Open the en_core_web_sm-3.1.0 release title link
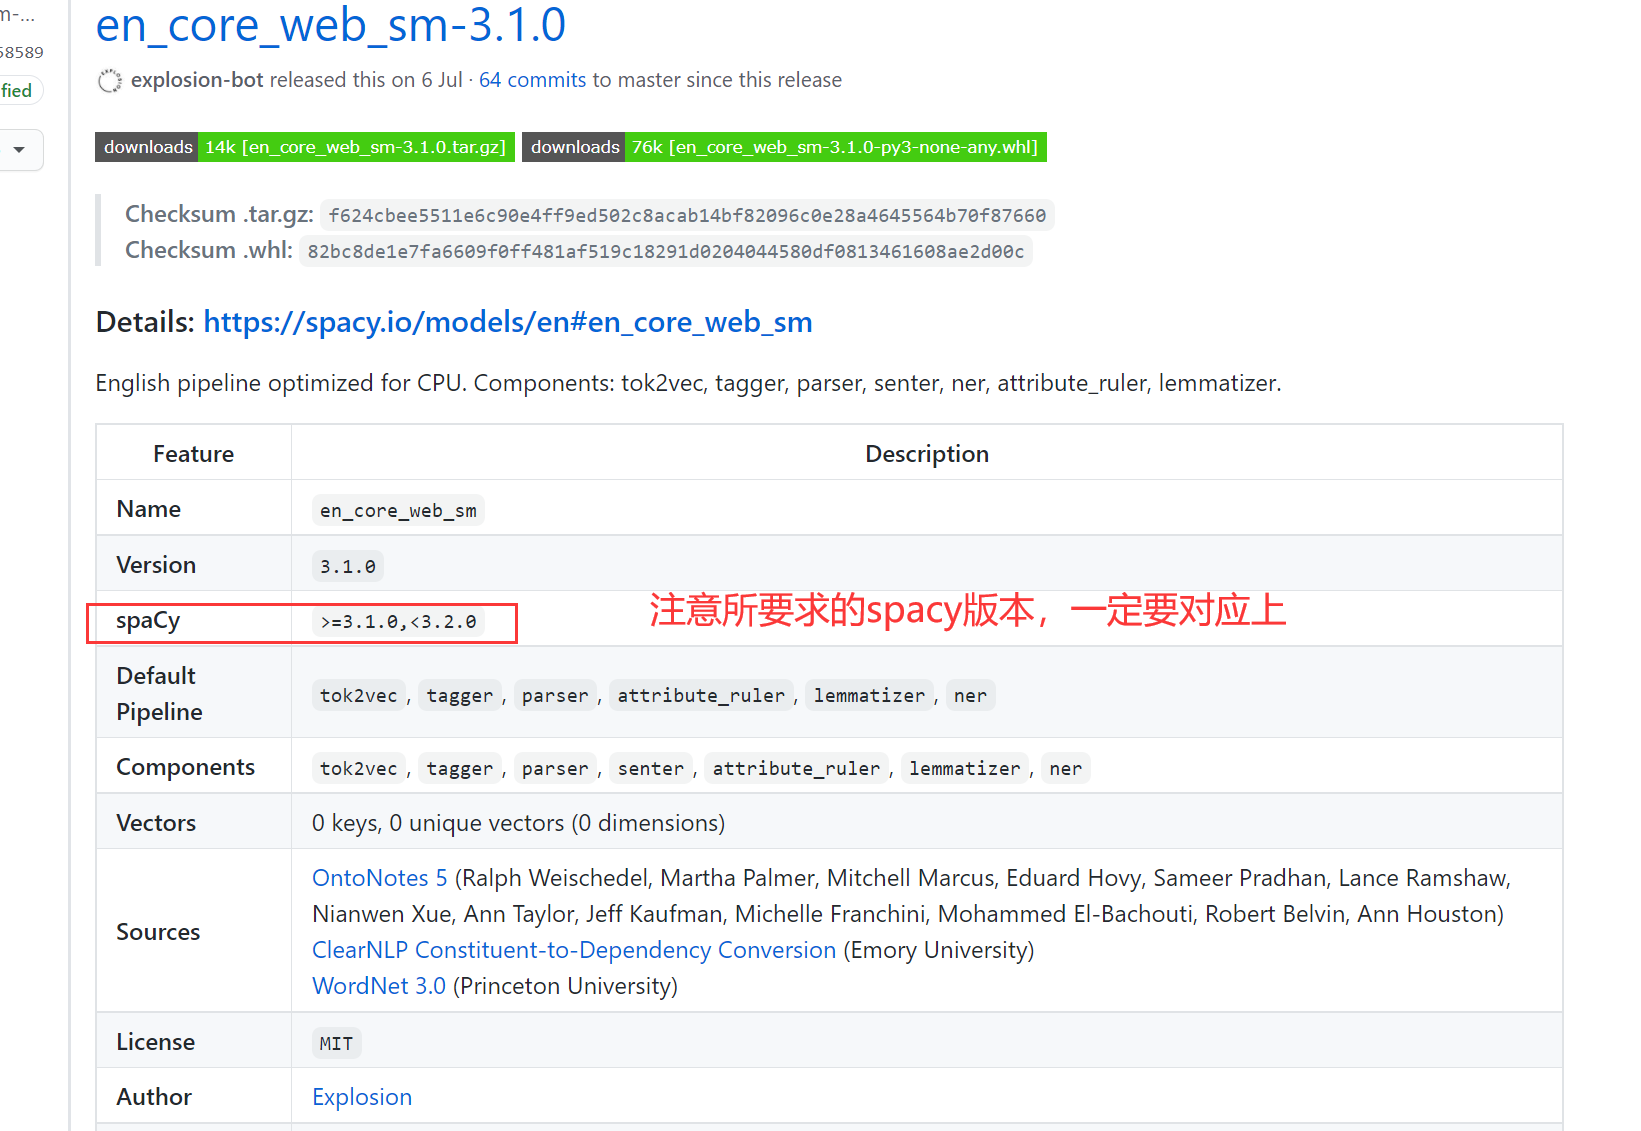 330,25
